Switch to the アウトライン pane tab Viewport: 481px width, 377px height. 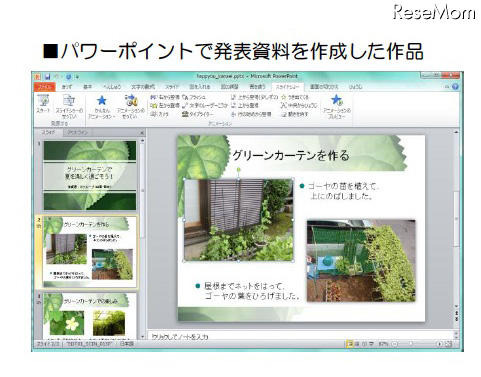pyautogui.click(x=77, y=132)
